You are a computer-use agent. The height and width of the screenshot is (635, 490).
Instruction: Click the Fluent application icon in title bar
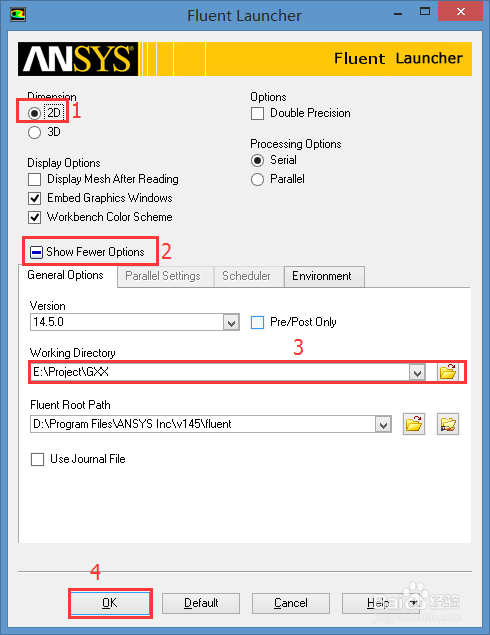coord(18,14)
